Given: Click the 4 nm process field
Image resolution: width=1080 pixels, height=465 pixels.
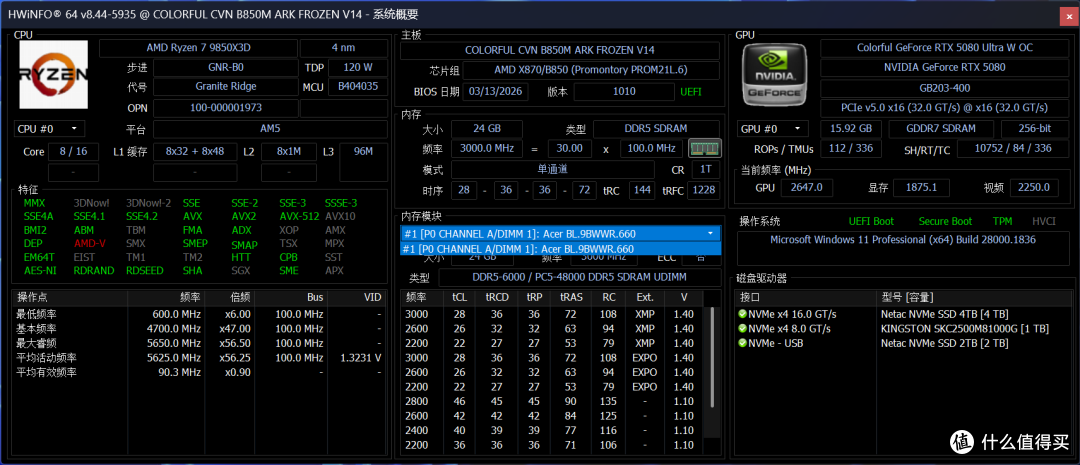Looking at the screenshot, I should click(344, 48).
